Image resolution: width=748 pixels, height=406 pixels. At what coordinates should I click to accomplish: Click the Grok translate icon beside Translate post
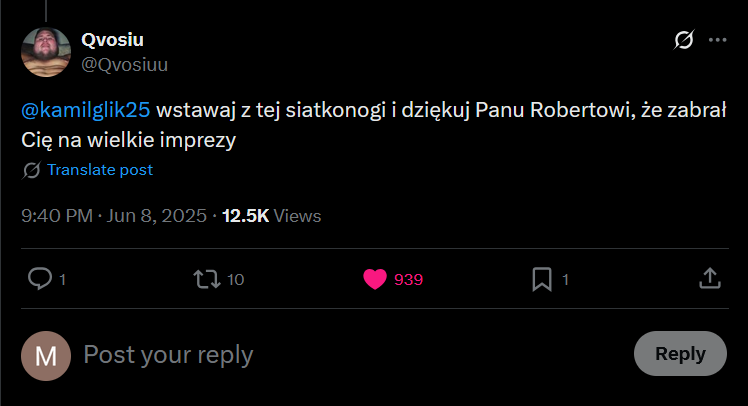pyautogui.click(x=31, y=170)
